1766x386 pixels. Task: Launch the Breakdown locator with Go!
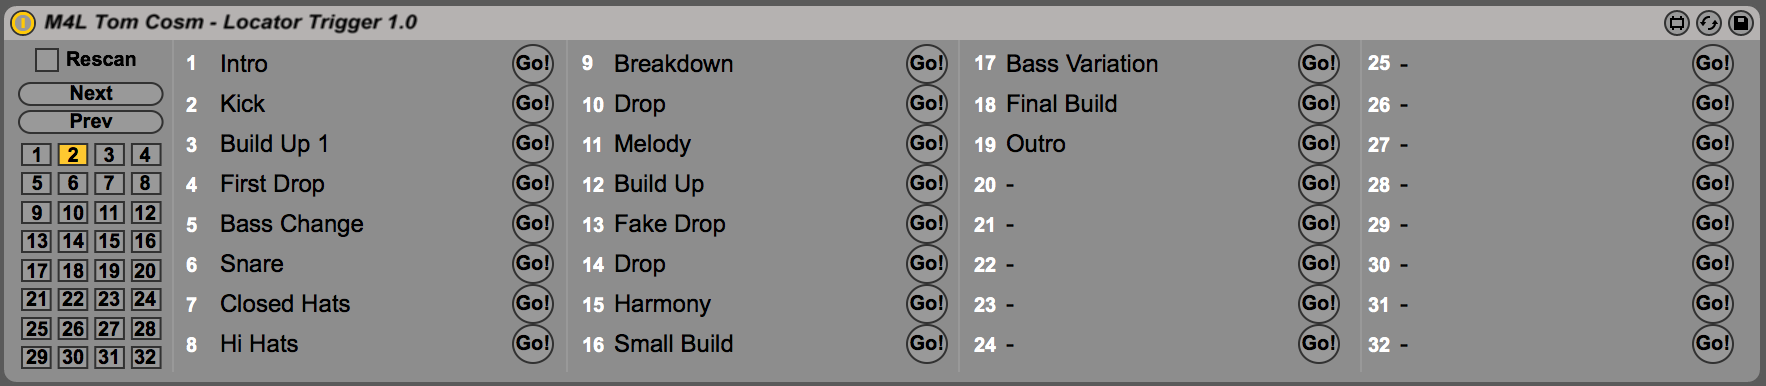click(x=927, y=63)
